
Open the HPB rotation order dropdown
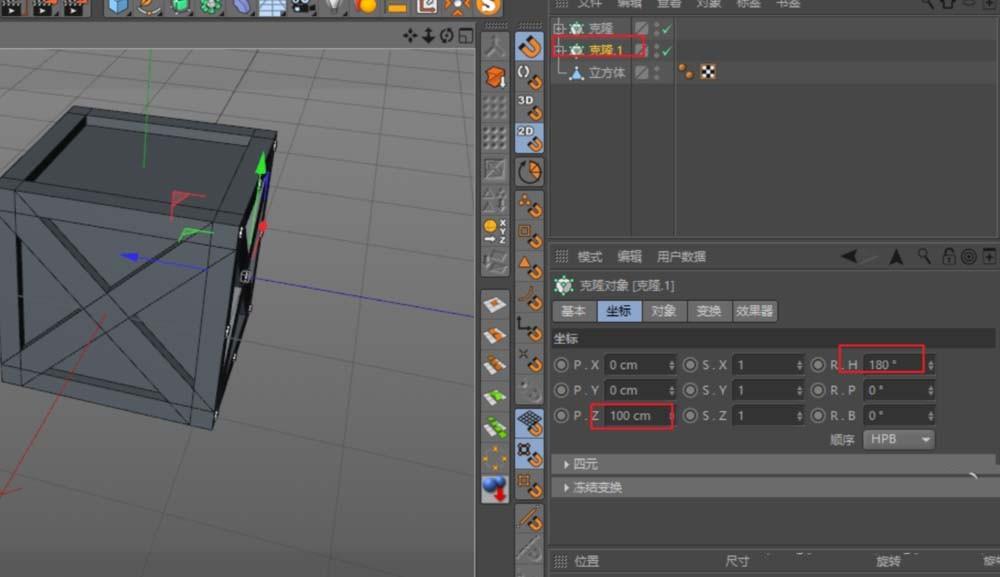tap(898, 439)
